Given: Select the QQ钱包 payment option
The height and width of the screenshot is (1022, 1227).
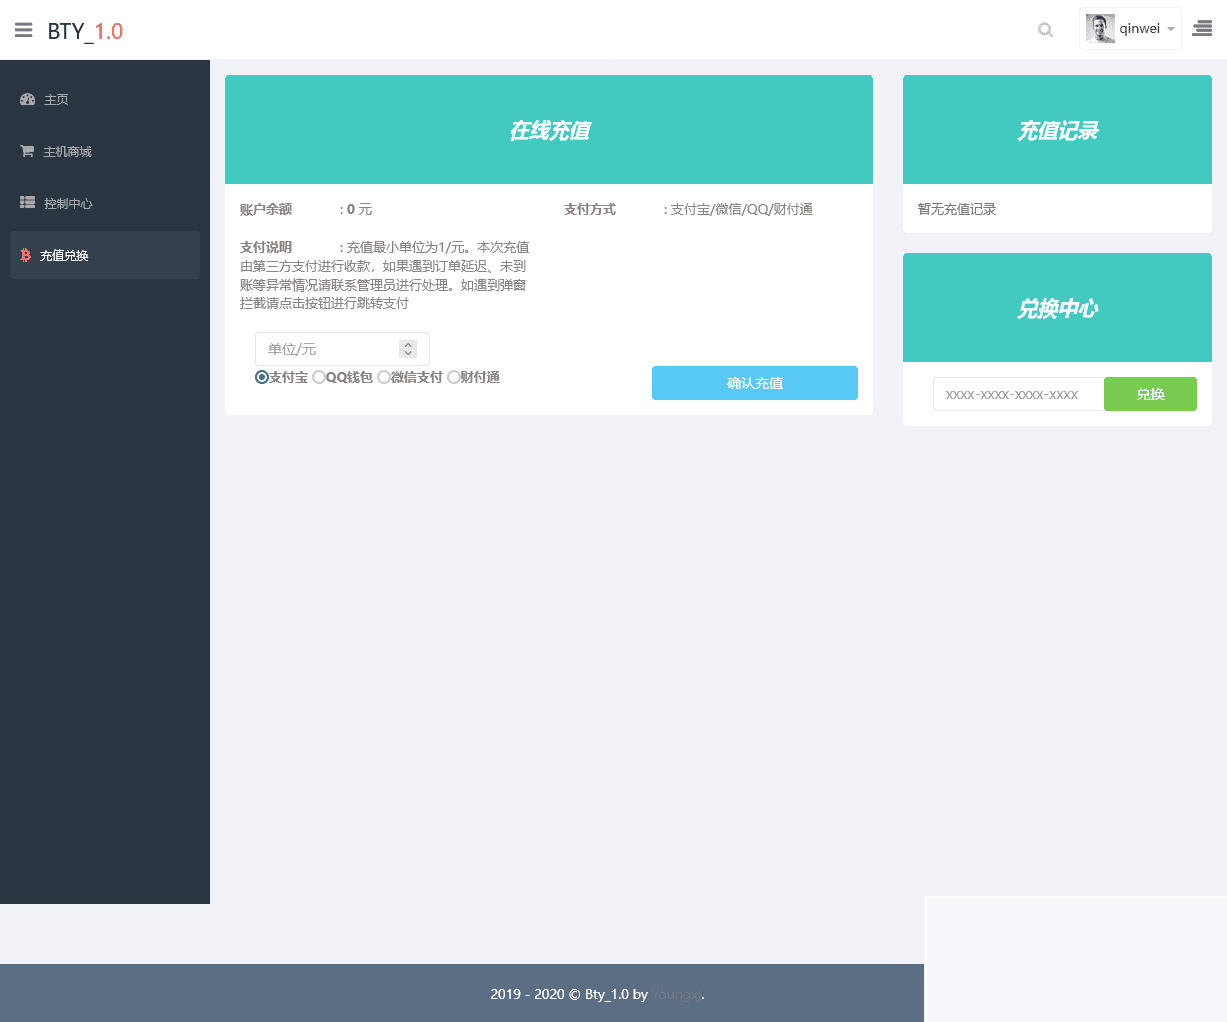Looking at the screenshot, I should [317, 377].
